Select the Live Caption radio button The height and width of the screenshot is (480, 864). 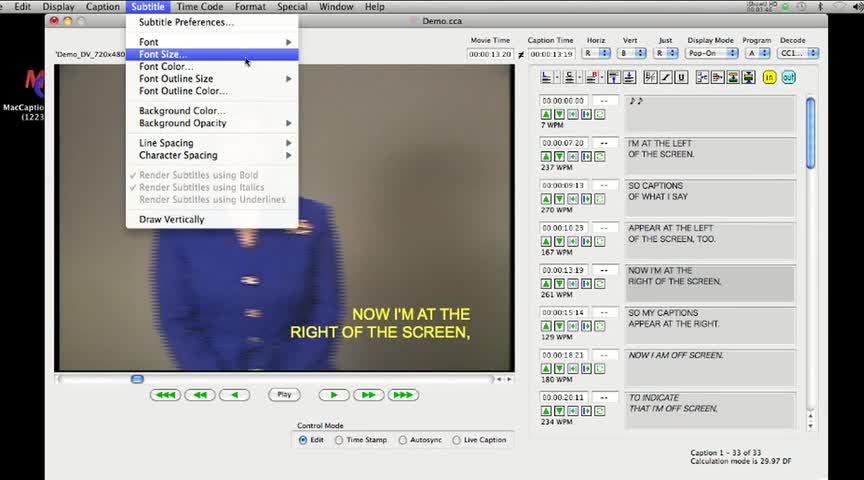[456, 440]
